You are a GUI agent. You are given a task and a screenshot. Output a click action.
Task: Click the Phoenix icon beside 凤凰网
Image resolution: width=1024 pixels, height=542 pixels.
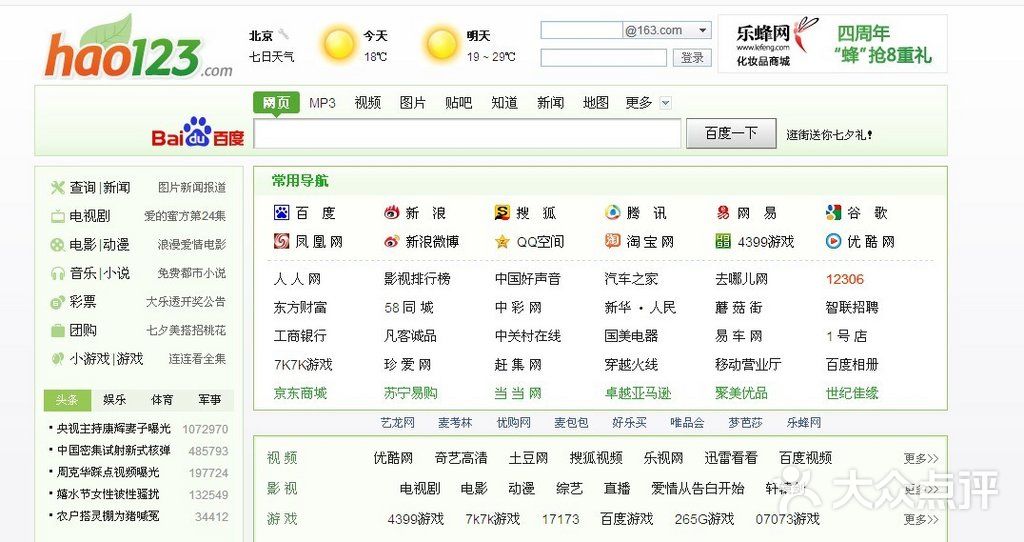281,241
